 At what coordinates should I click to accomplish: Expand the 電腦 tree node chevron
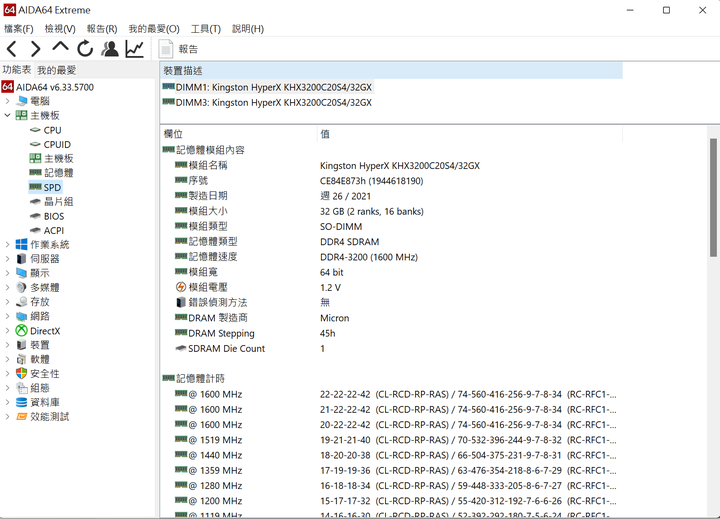pyautogui.click(x=7, y=101)
